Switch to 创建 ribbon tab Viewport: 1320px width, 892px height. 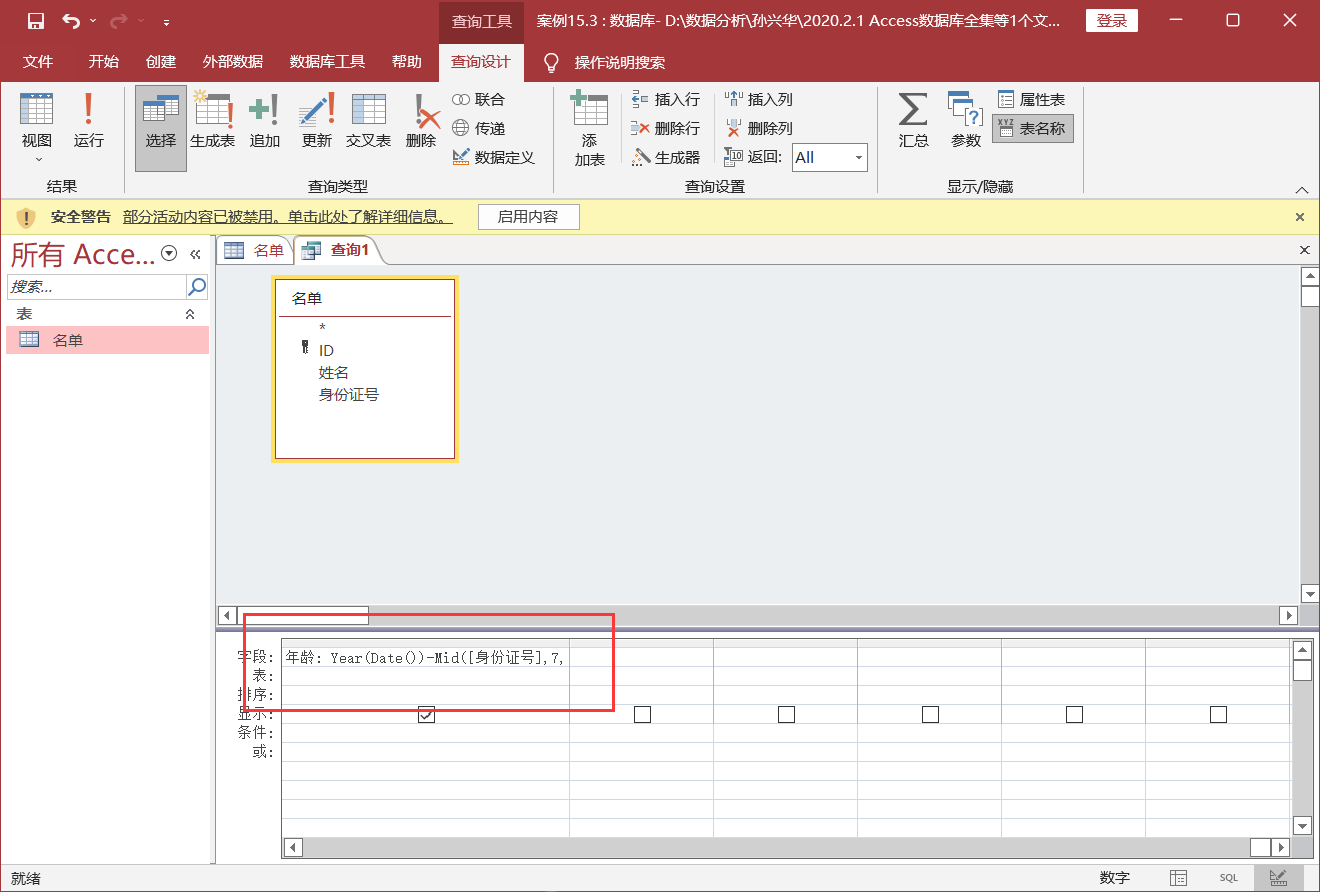coord(161,62)
